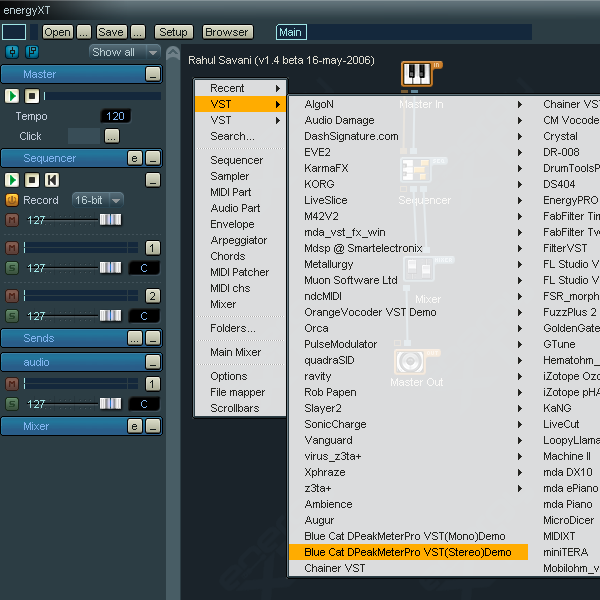The width and height of the screenshot is (600, 600).
Task: Toggle the Record power button
Action: [x=12, y=200]
